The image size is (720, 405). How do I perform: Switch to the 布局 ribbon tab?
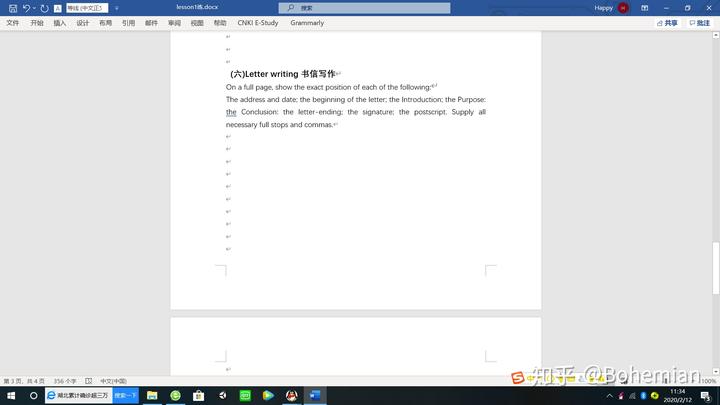point(106,23)
